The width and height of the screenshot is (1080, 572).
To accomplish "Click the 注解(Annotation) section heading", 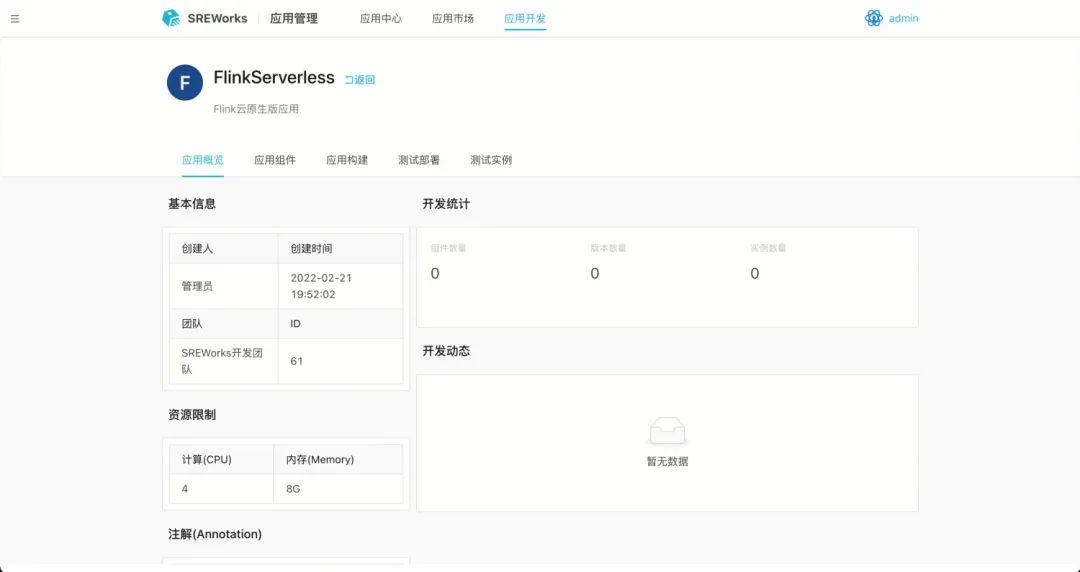I will click(x=215, y=534).
